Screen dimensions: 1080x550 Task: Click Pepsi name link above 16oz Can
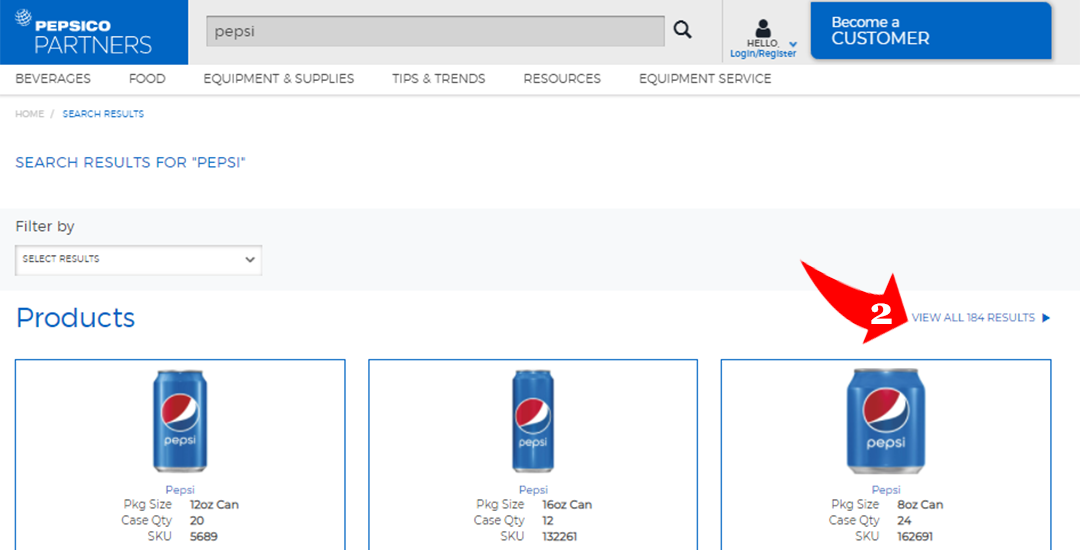[x=533, y=490]
